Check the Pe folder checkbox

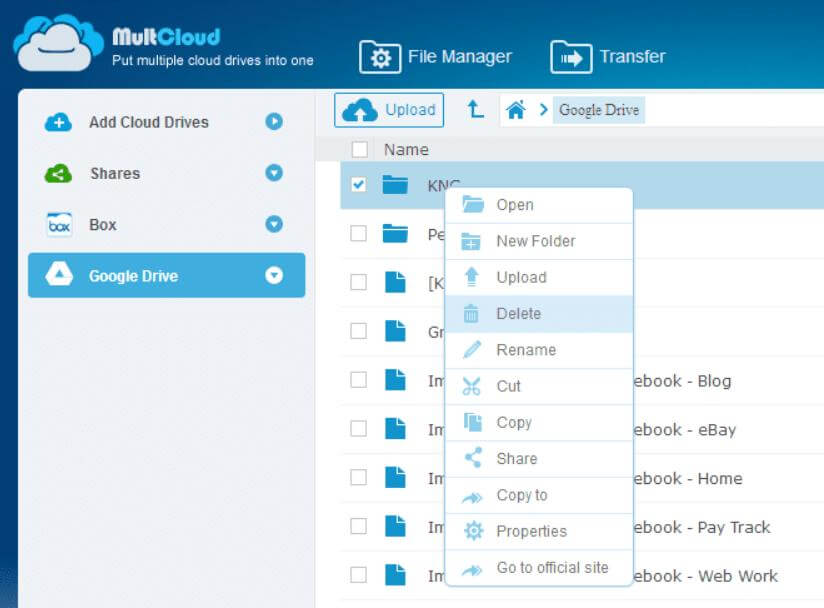click(x=358, y=233)
